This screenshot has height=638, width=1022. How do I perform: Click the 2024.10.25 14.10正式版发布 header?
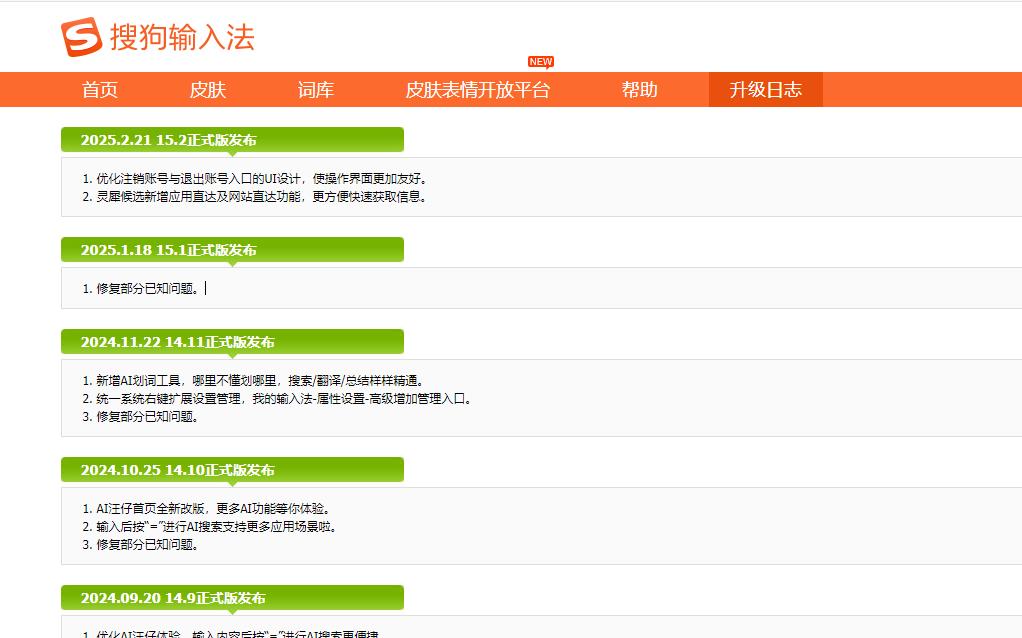click(x=233, y=471)
